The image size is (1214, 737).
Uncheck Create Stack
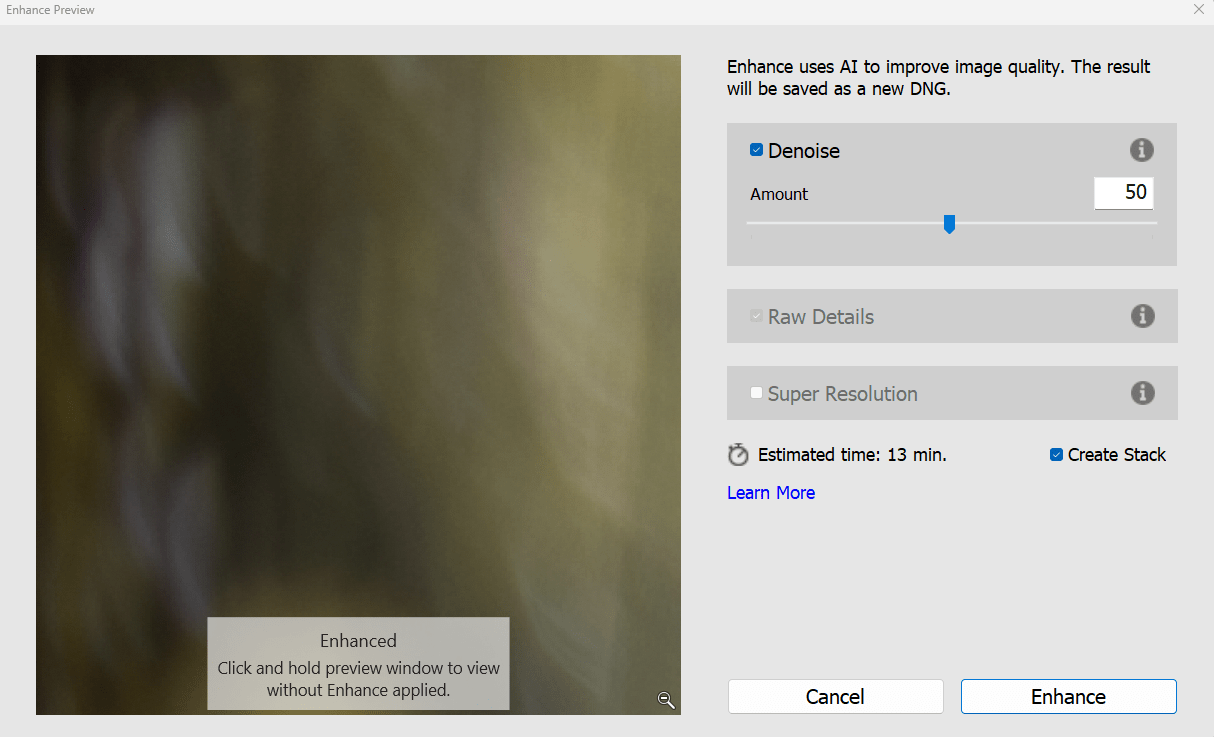click(1056, 454)
